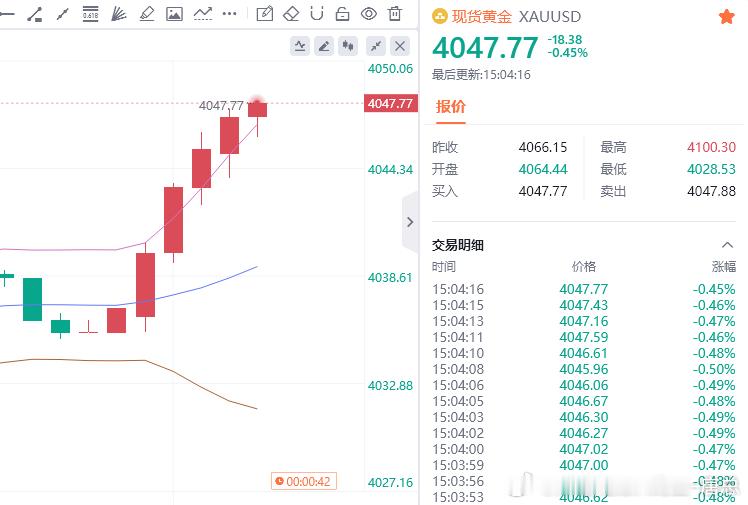
Task: Click the 时间 column header
Action: click(444, 267)
